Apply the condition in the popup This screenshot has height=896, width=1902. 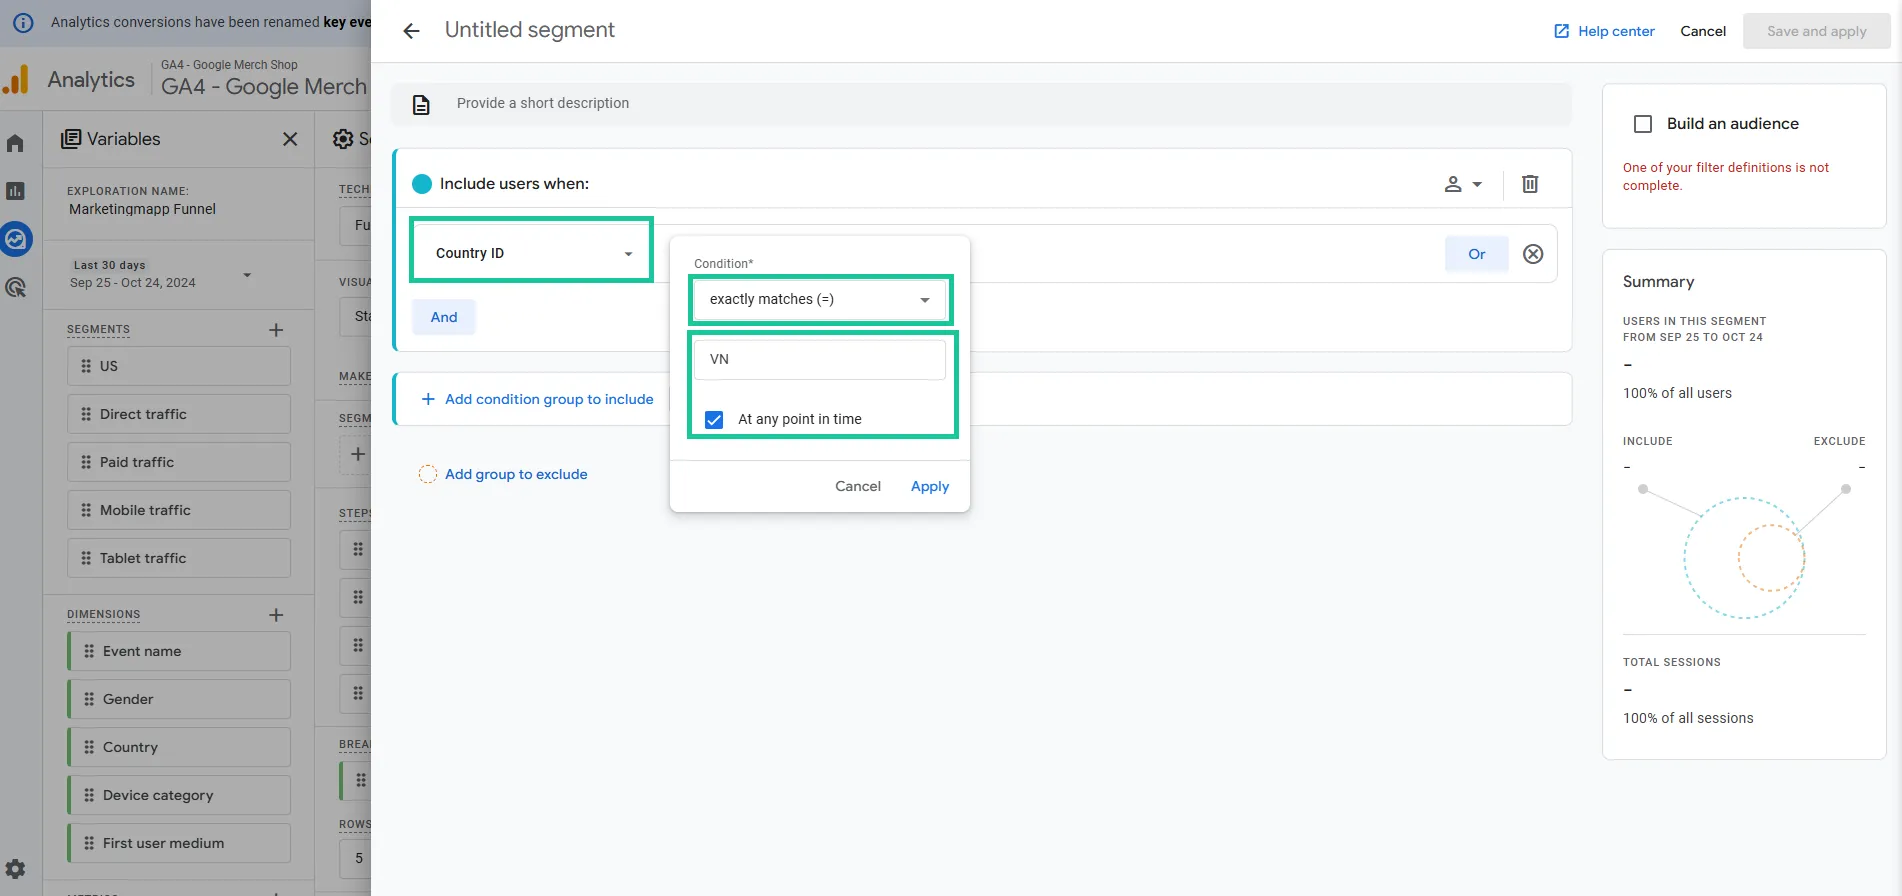(930, 487)
